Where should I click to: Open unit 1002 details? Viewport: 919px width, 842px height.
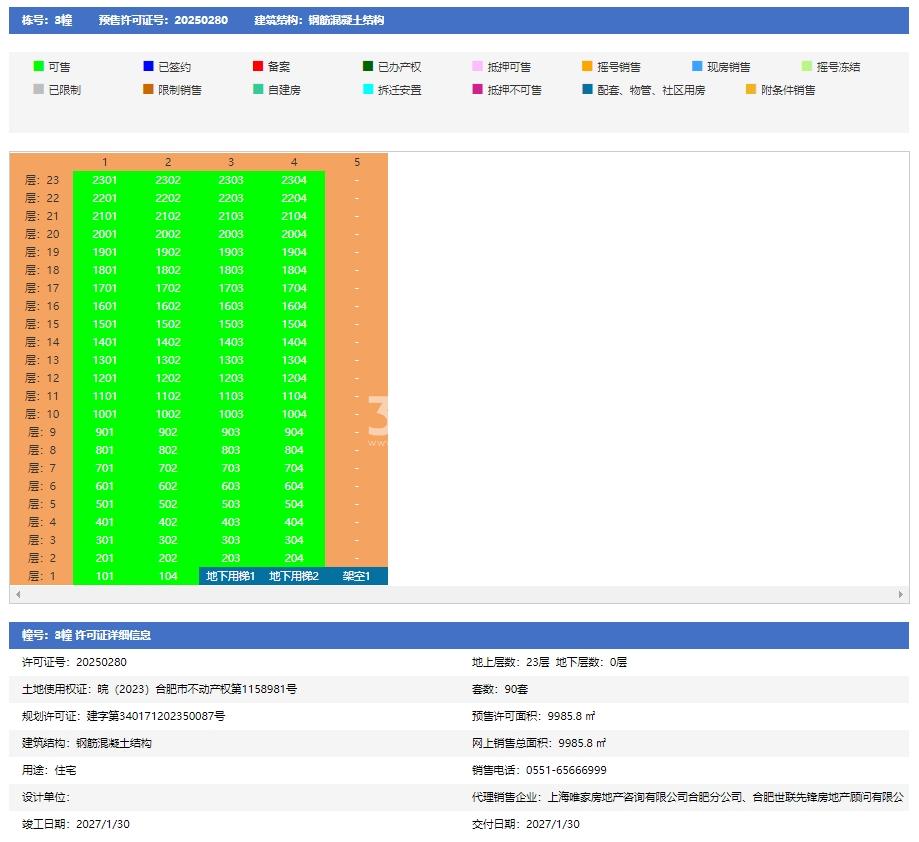click(x=168, y=414)
